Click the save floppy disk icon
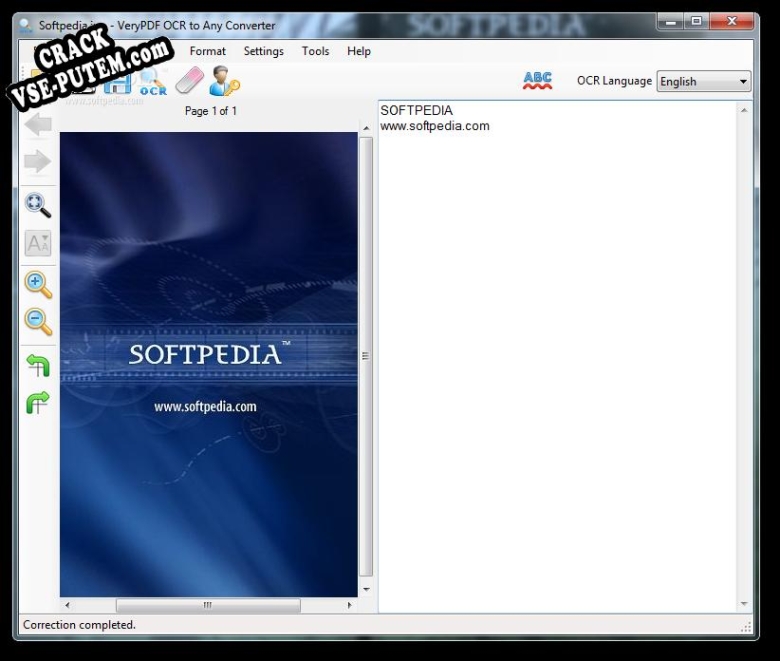 118,83
